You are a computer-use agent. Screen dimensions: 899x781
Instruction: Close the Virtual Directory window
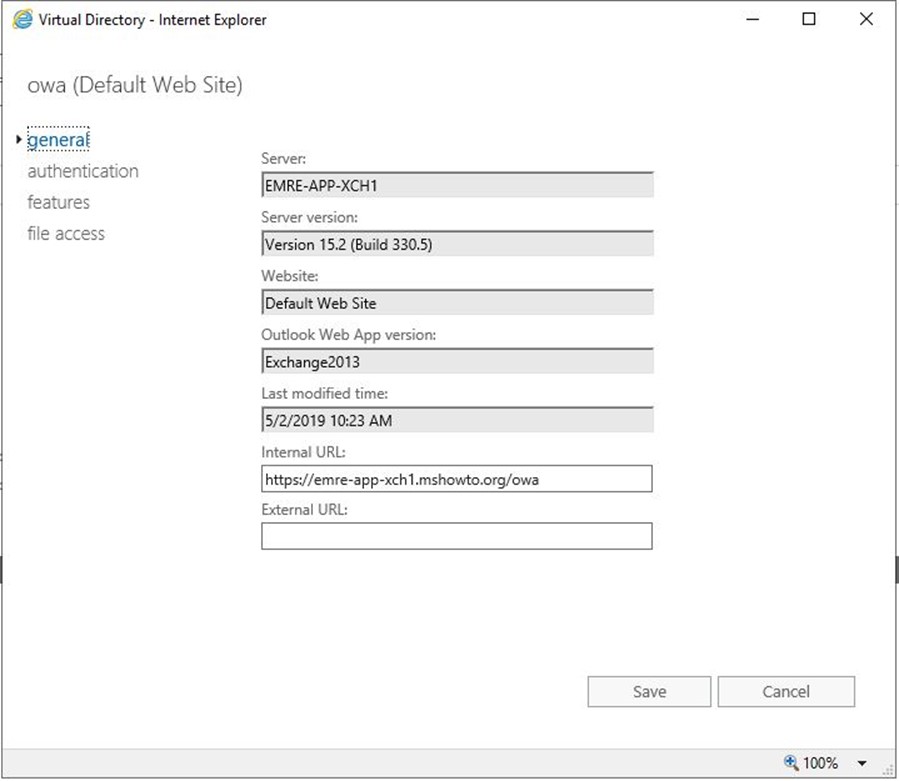[x=866, y=19]
